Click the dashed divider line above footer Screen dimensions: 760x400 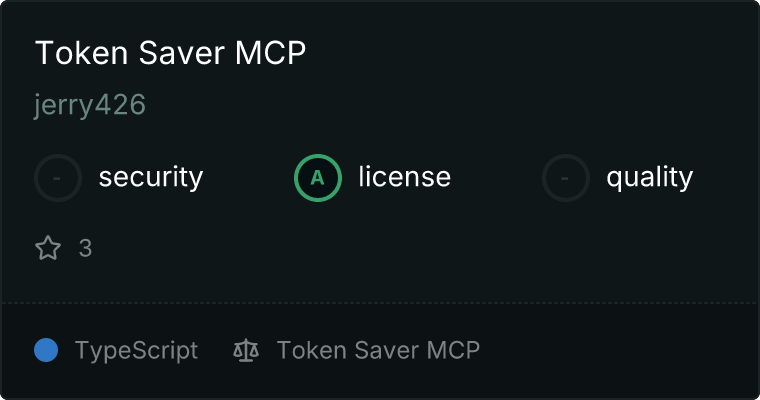(x=380, y=303)
